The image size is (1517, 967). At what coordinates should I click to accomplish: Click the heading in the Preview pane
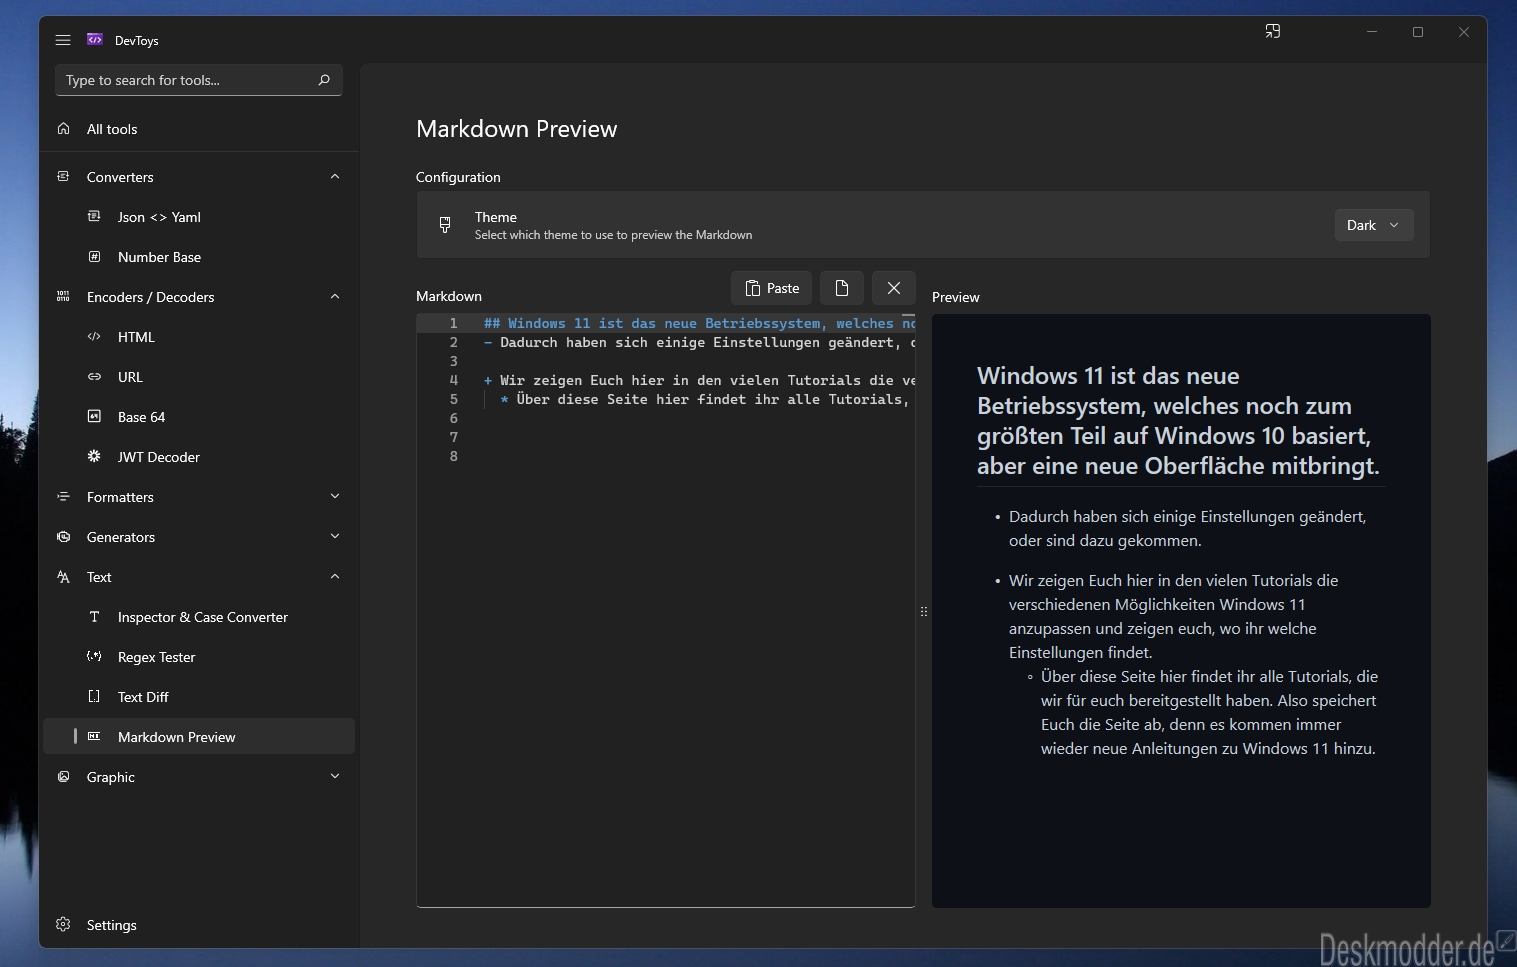[x=1178, y=421]
